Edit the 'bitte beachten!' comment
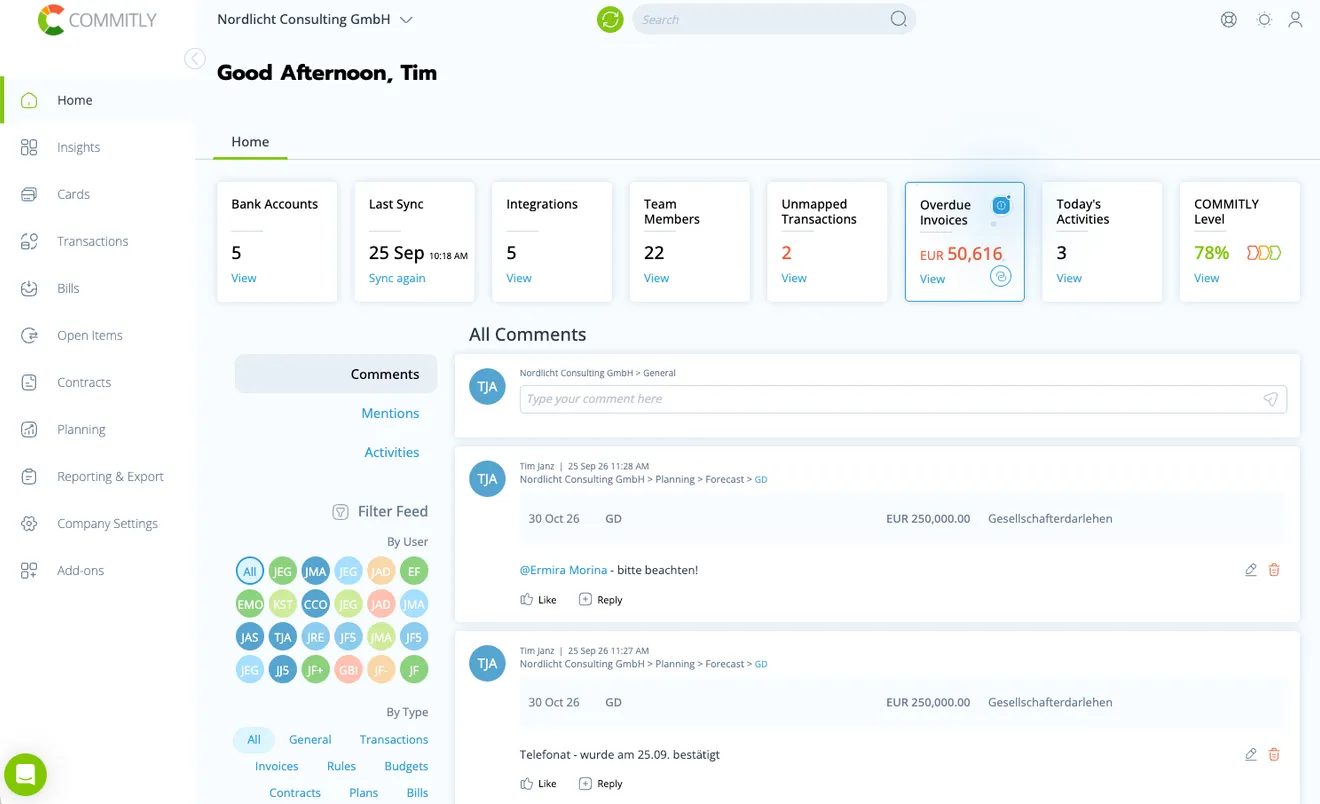Image resolution: width=1320 pixels, height=804 pixels. pyautogui.click(x=1251, y=570)
